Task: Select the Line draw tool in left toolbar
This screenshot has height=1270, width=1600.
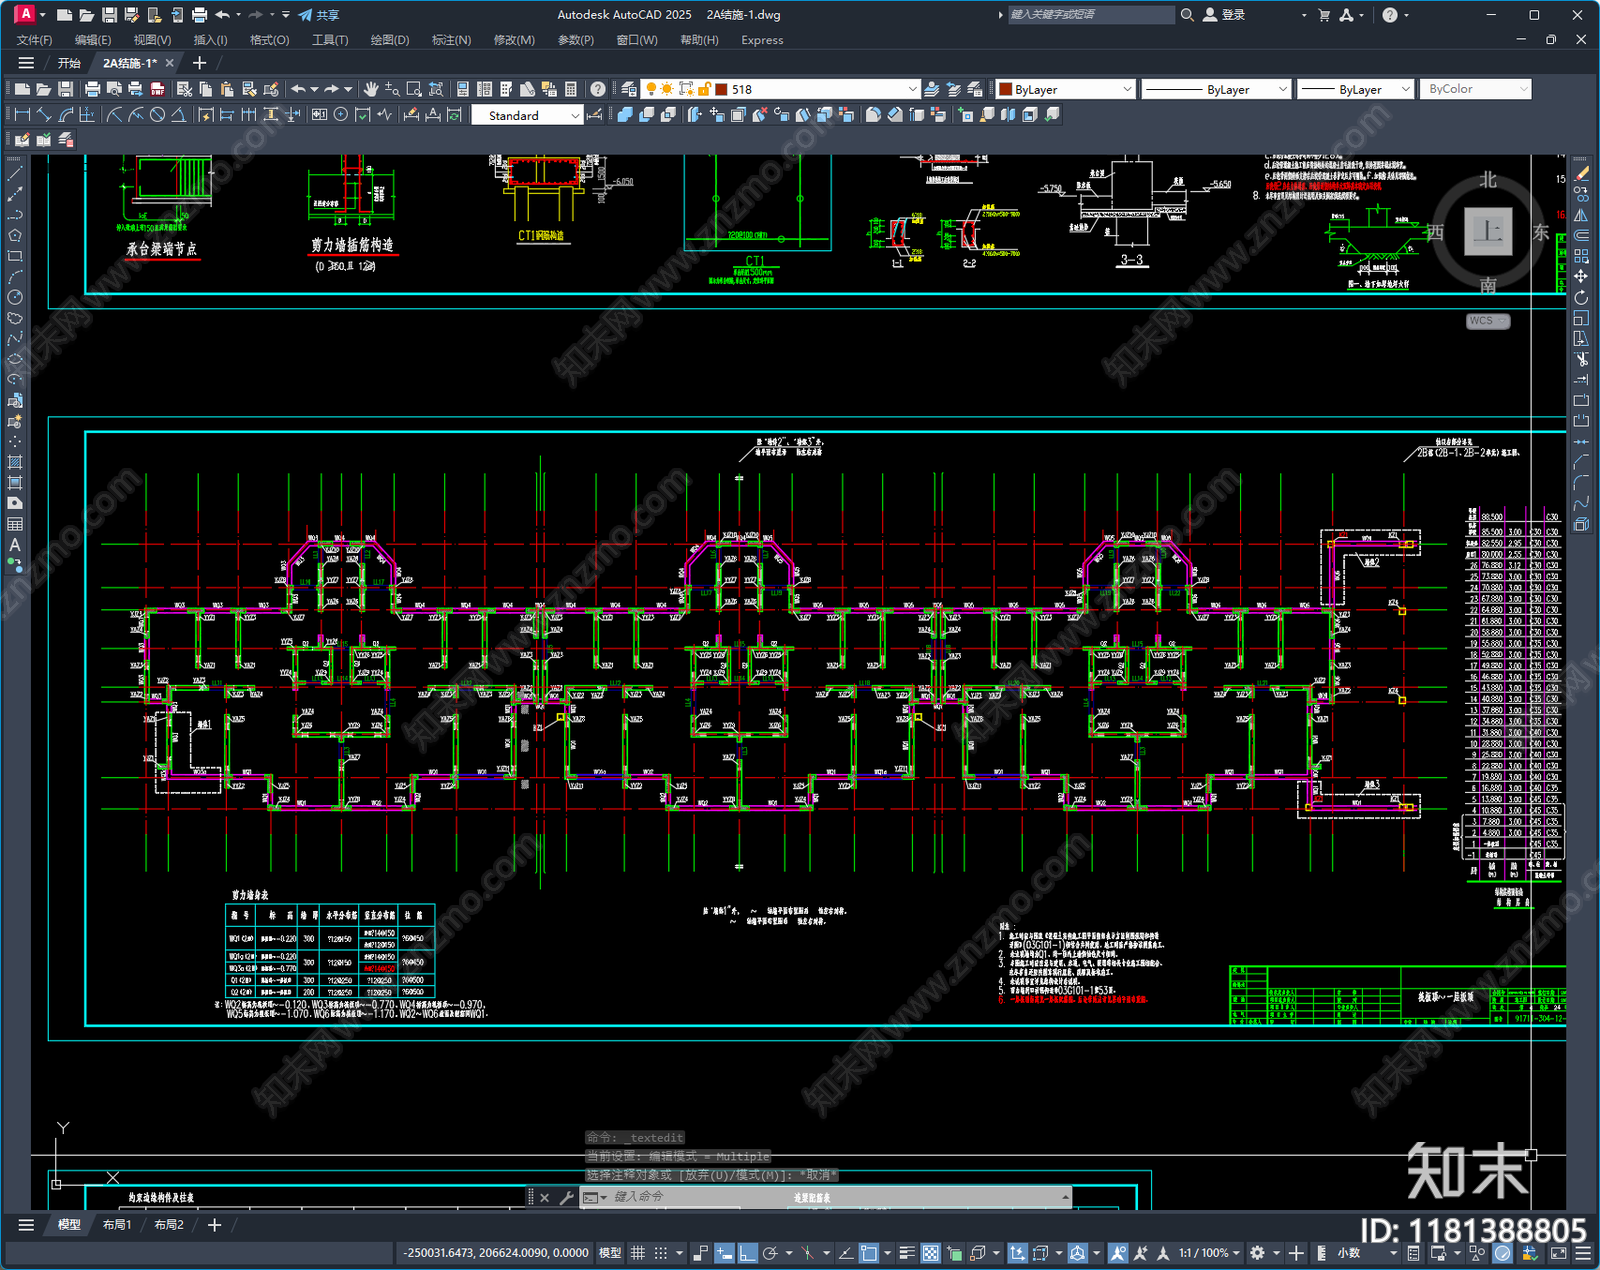Action: coord(15,174)
